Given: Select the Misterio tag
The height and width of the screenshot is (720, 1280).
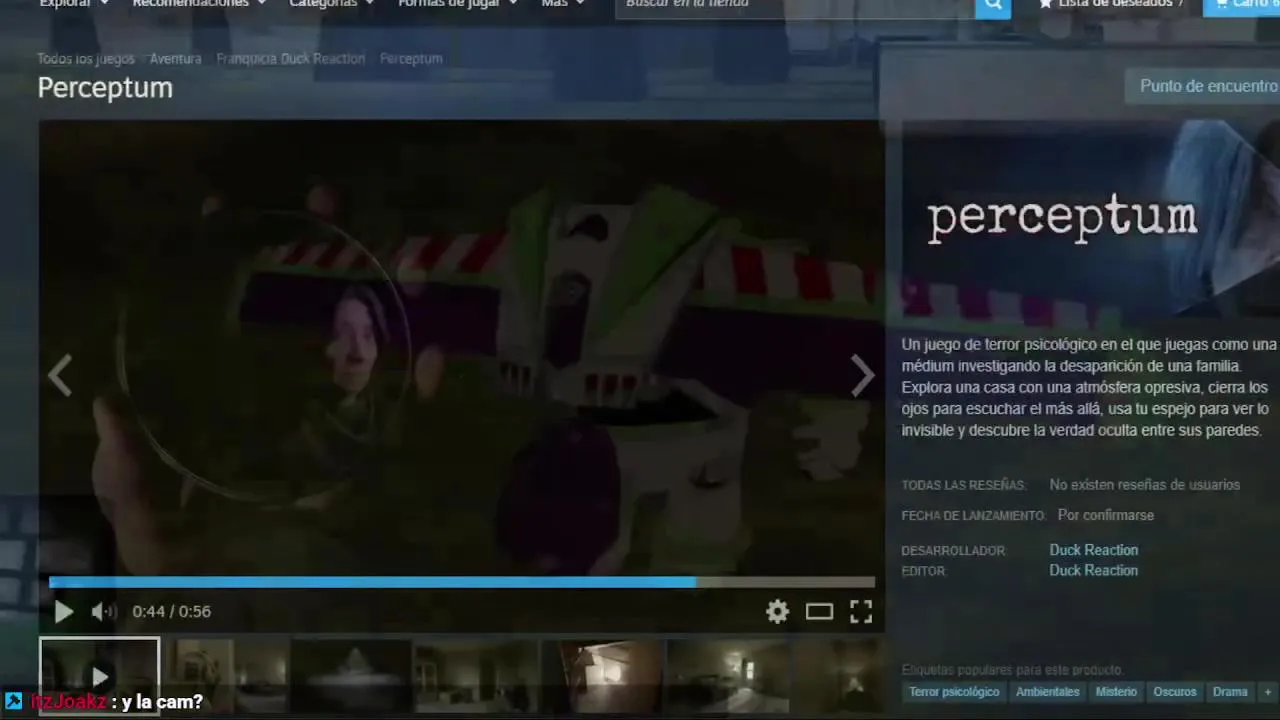Looking at the screenshot, I should click(1116, 692).
